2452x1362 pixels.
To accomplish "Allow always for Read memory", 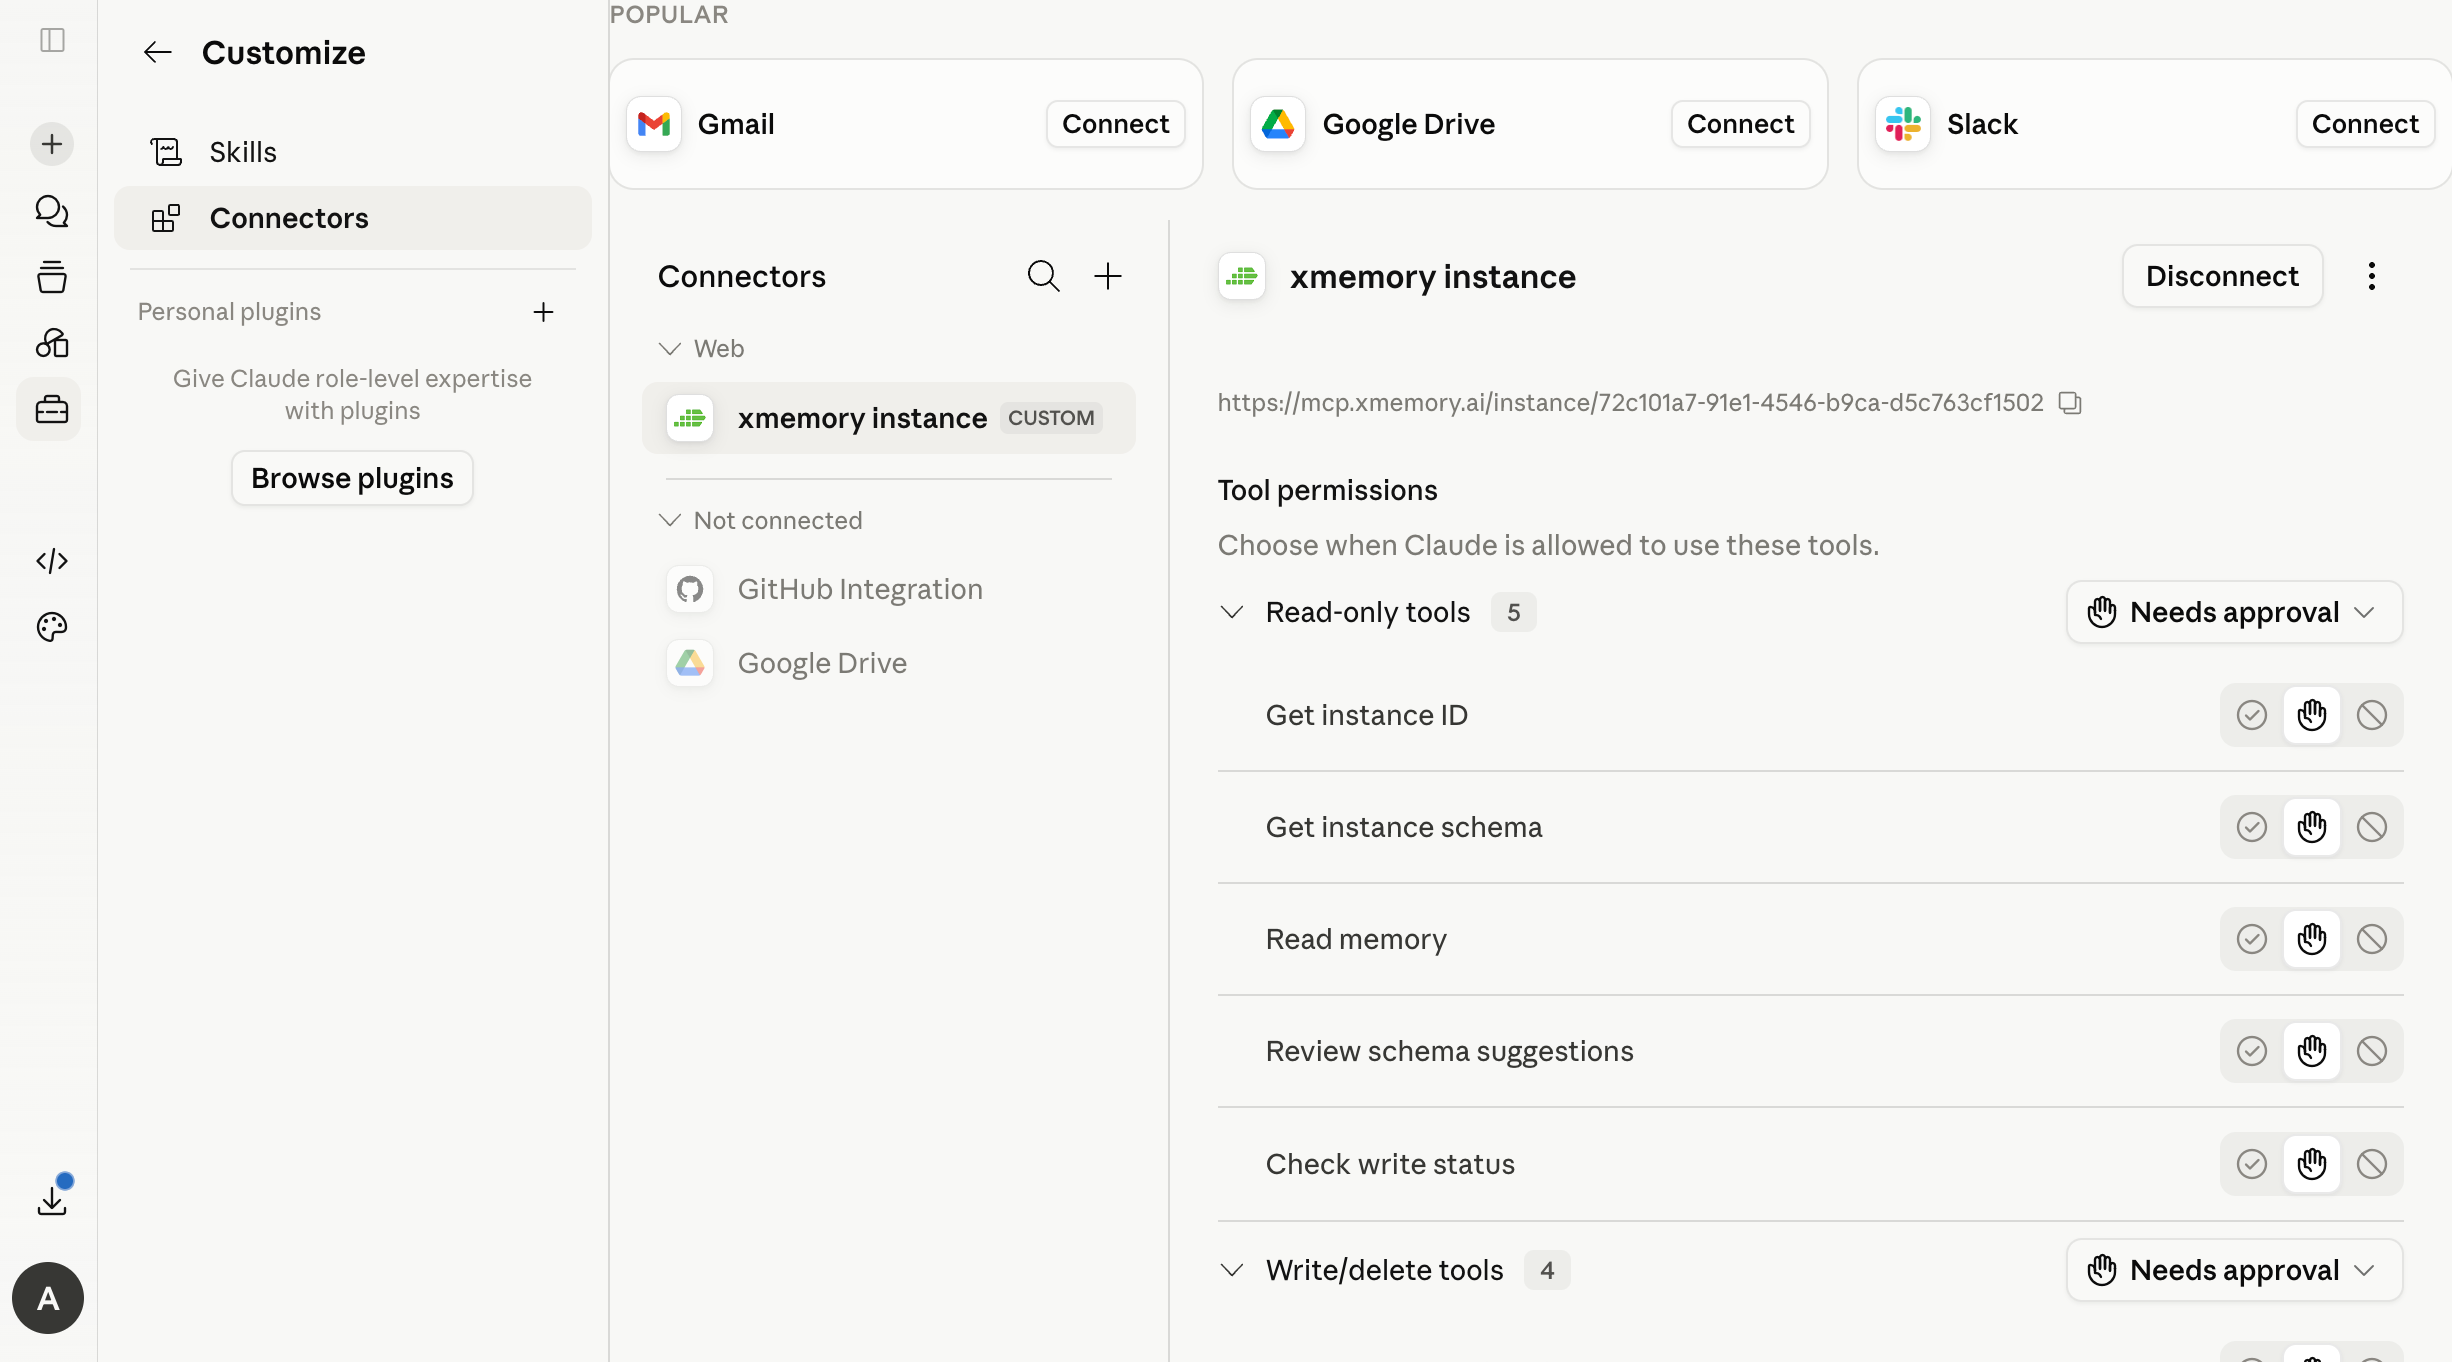I will pyautogui.click(x=2252, y=939).
